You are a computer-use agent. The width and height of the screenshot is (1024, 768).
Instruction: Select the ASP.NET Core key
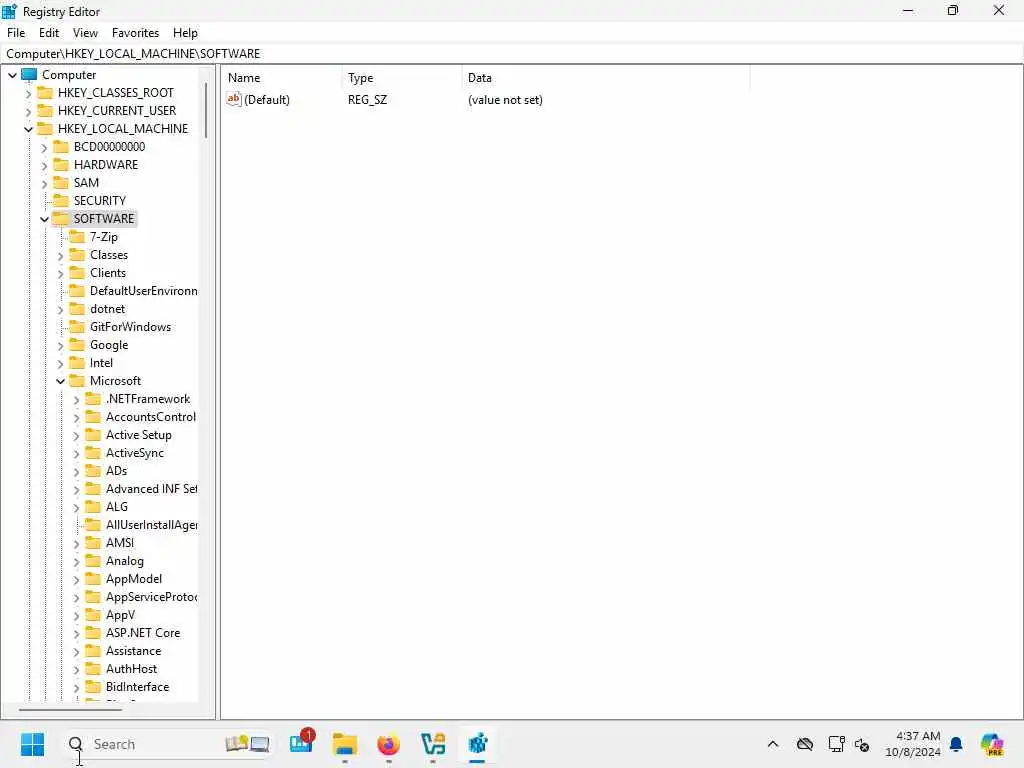pyautogui.click(x=143, y=633)
